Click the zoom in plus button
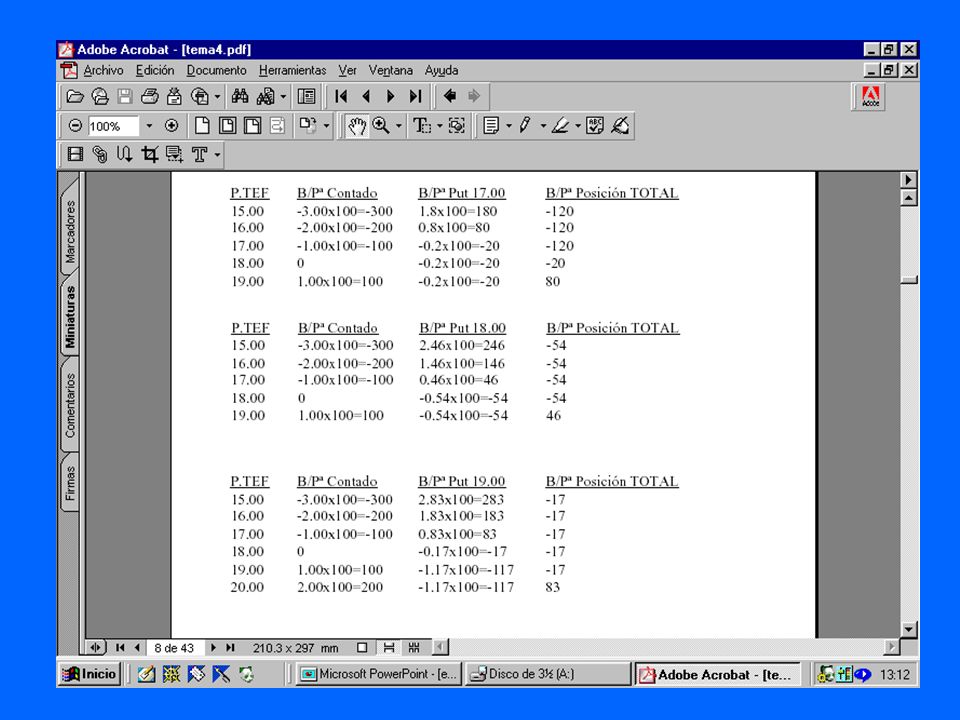Screen dimensions: 960x720 point(171,126)
